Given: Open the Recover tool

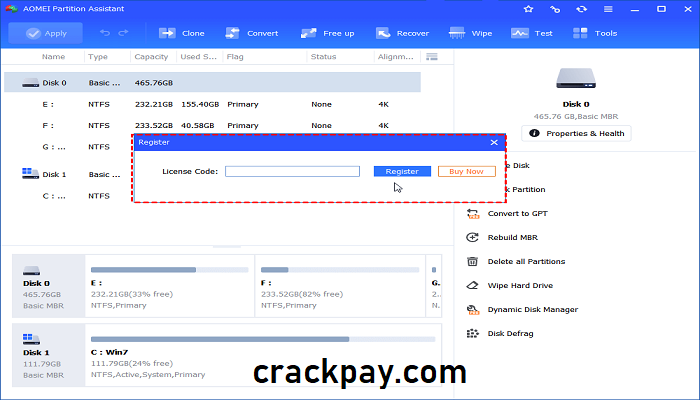Looking at the screenshot, I should click(402, 33).
